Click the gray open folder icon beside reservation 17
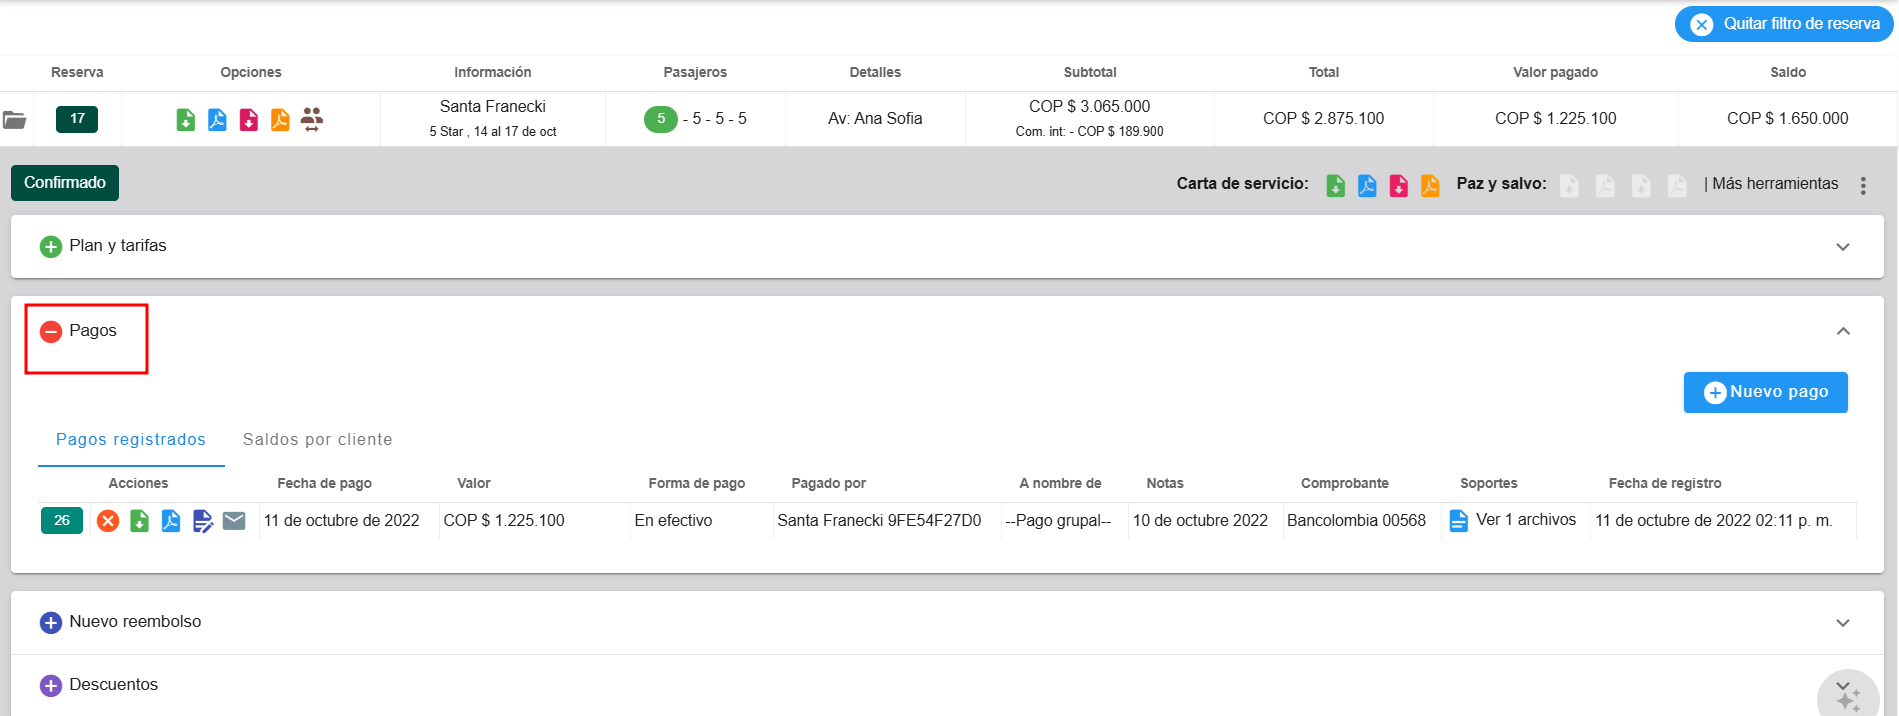 [x=15, y=120]
